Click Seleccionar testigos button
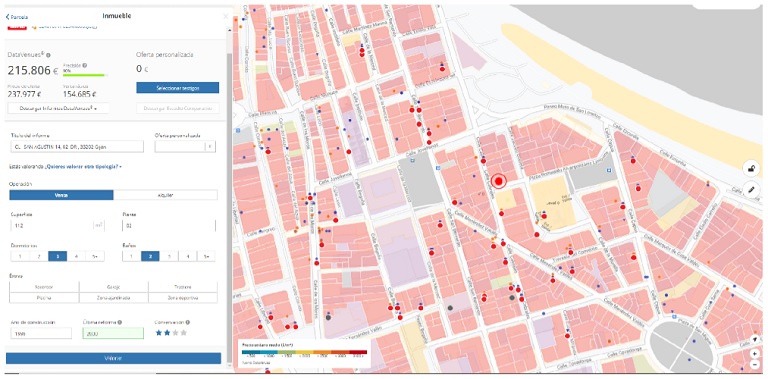Screen dimensions: 768x379 (177, 88)
